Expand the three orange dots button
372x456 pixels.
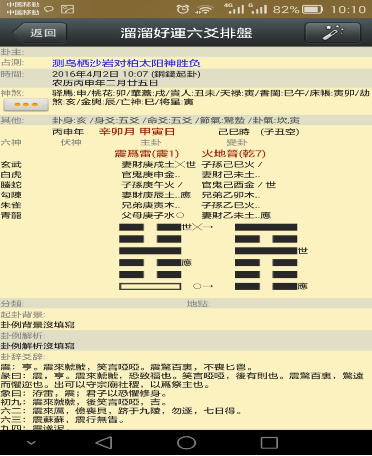click(26, 105)
